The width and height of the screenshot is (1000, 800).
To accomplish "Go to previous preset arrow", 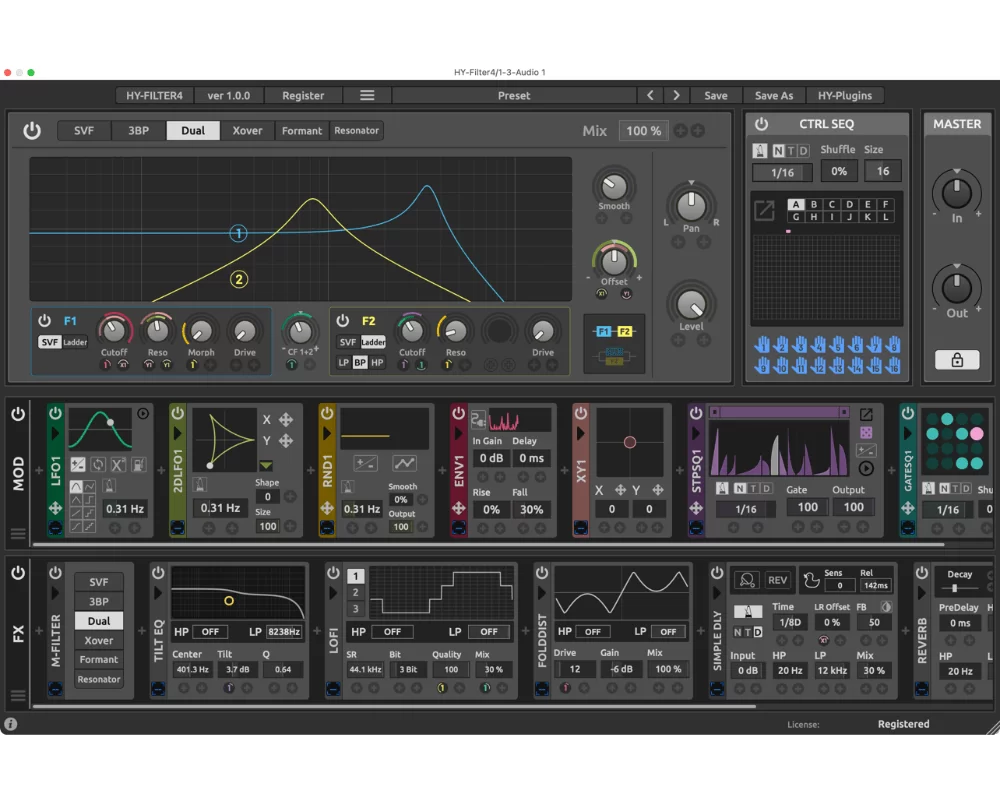I will [x=650, y=95].
